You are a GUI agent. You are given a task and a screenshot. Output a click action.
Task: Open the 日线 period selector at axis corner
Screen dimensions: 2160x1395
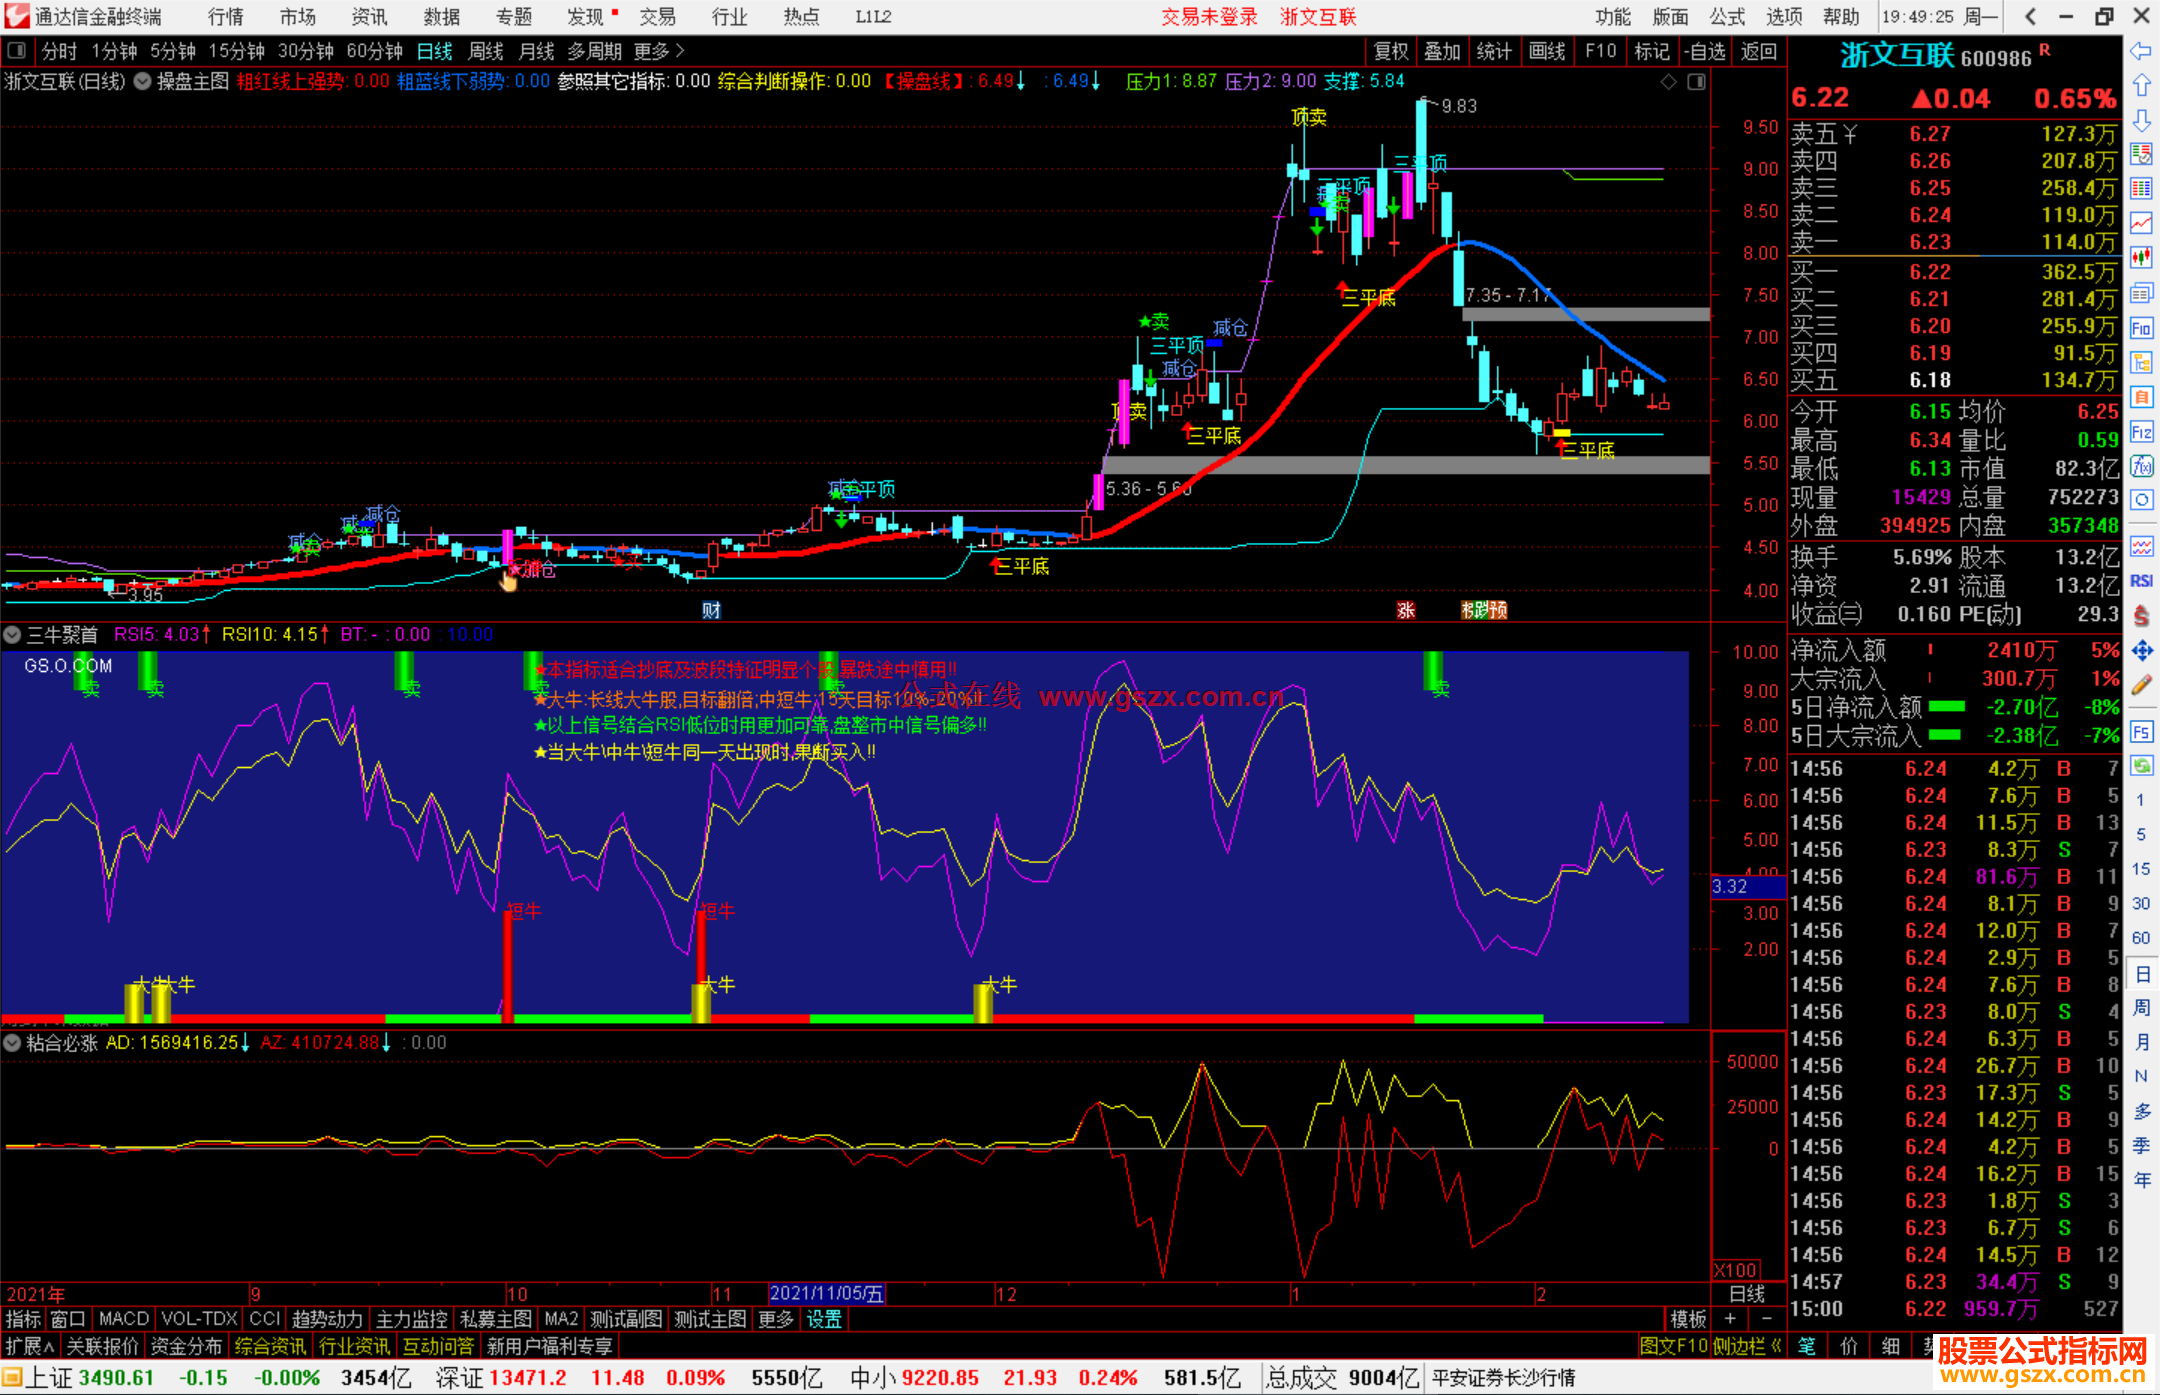click(x=1748, y=1293)
